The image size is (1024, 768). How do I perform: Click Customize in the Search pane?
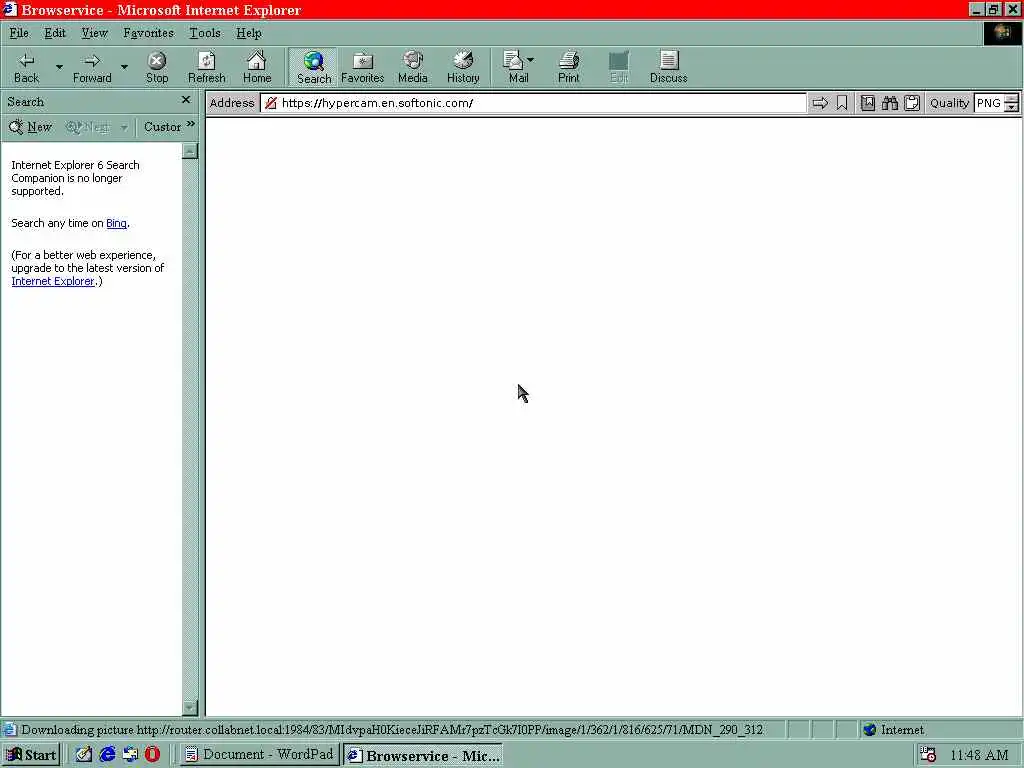[x=162, y=127]
